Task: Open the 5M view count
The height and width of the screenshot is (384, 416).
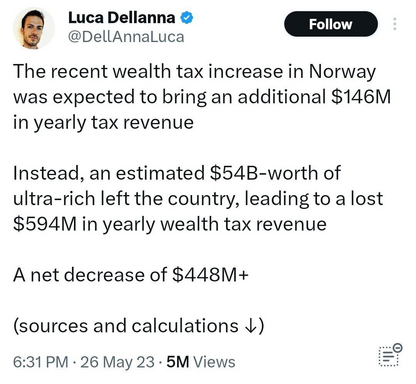Action: click(x=178, y=362)
